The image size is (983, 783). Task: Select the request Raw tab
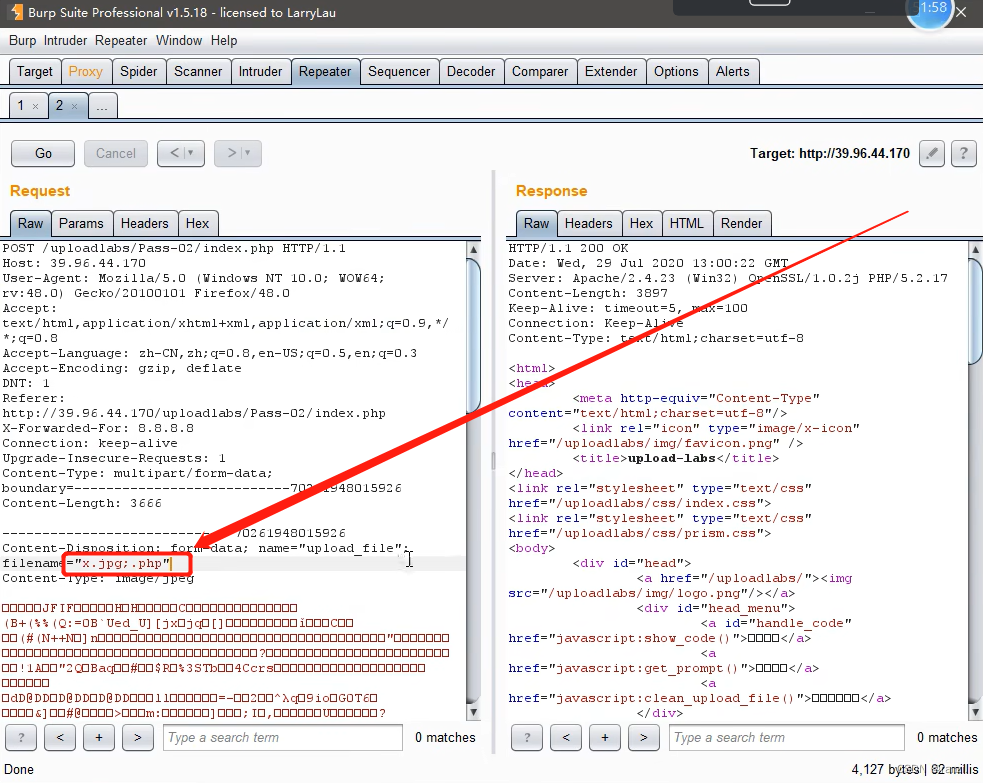[30, 224]
